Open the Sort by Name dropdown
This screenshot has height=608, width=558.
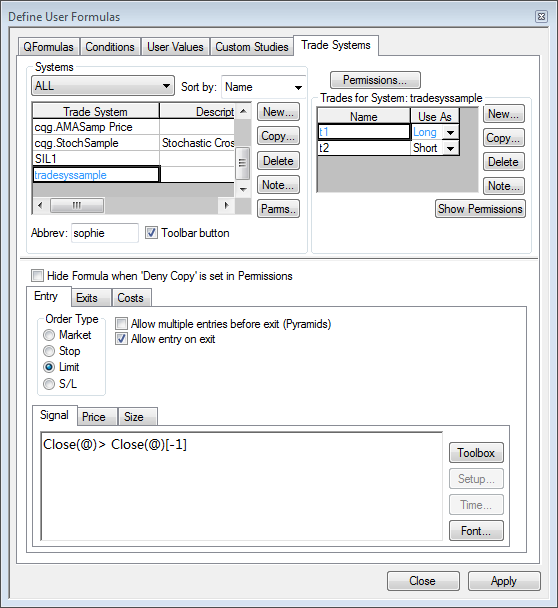click(x=263, y=87)
